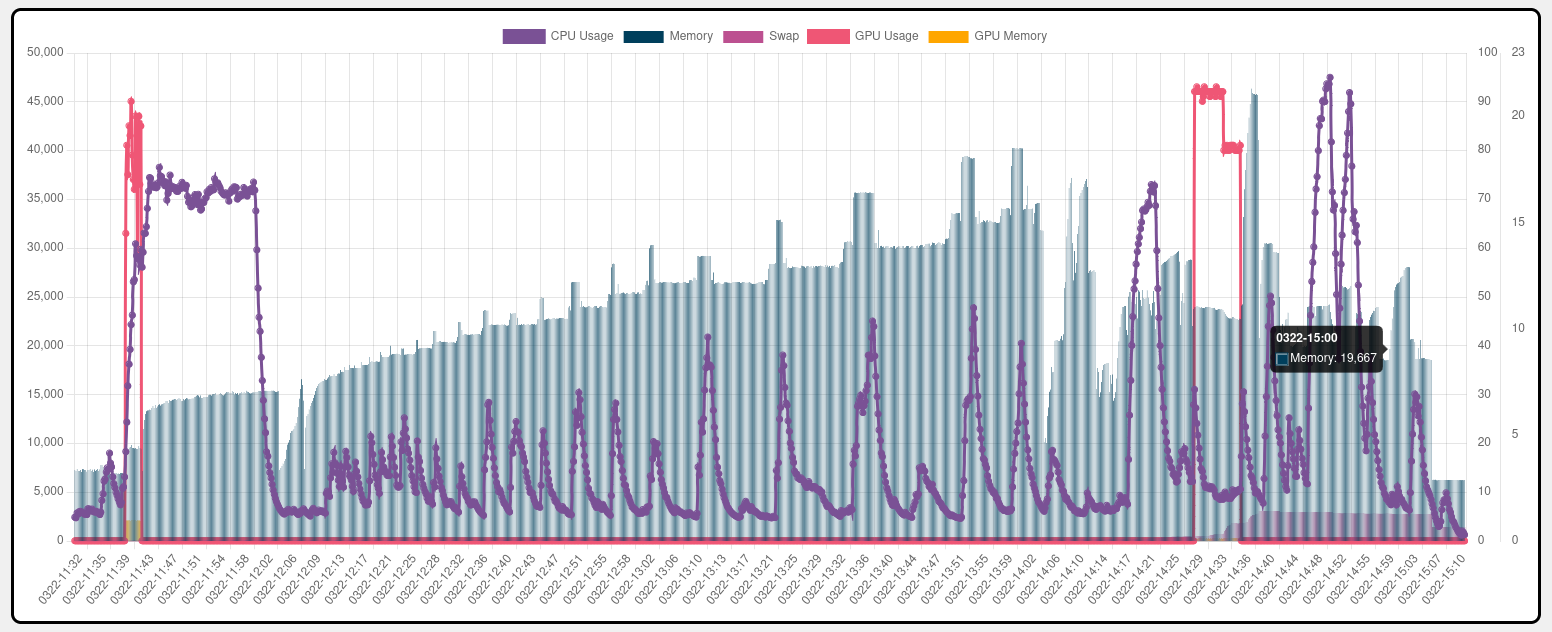This screenshot has width=1552, height=632.
Task: Click the 40,000 left axis label
Action: click(x=45, y=150)
